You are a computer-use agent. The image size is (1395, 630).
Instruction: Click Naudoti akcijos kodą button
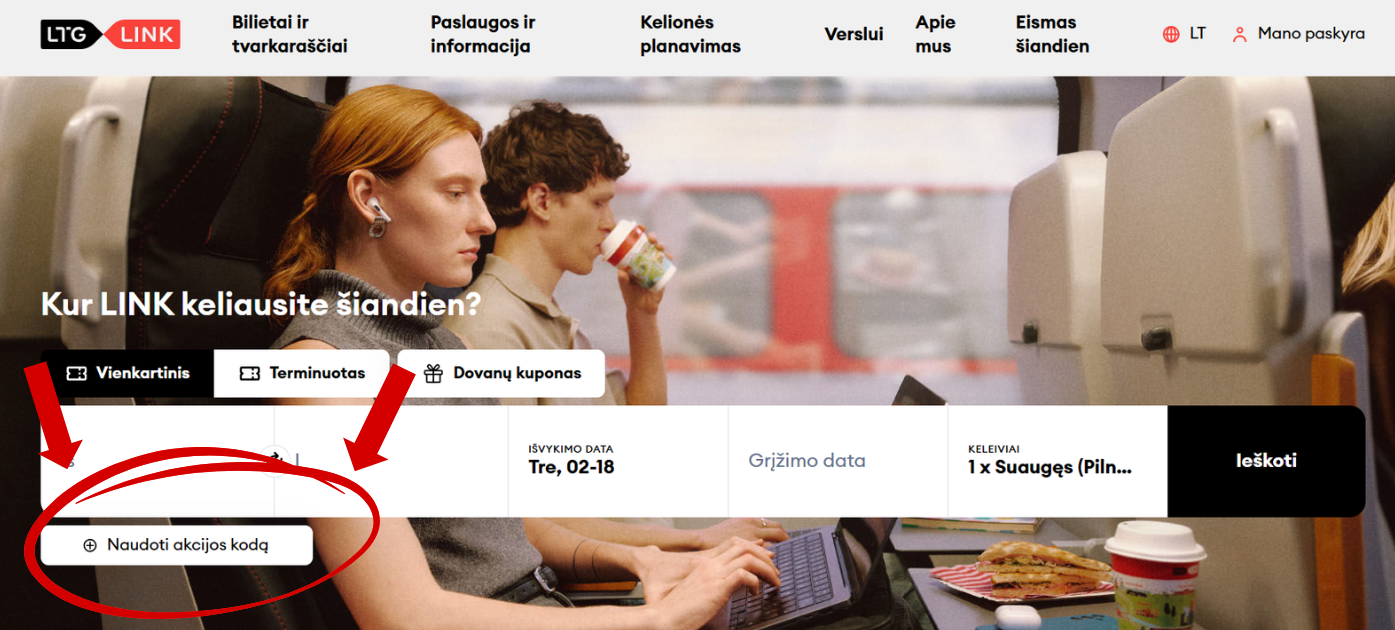[x=177, y=545]
